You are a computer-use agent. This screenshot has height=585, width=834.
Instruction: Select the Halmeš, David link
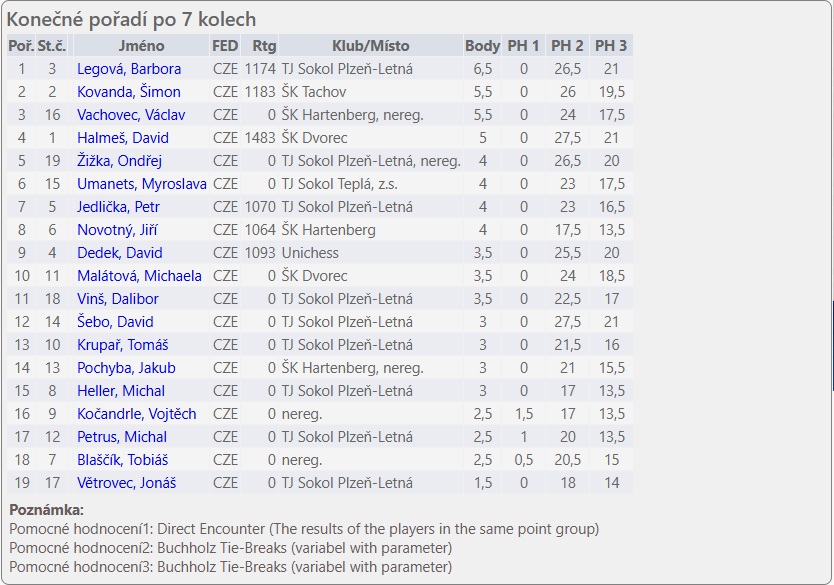(x=123, y=138)
